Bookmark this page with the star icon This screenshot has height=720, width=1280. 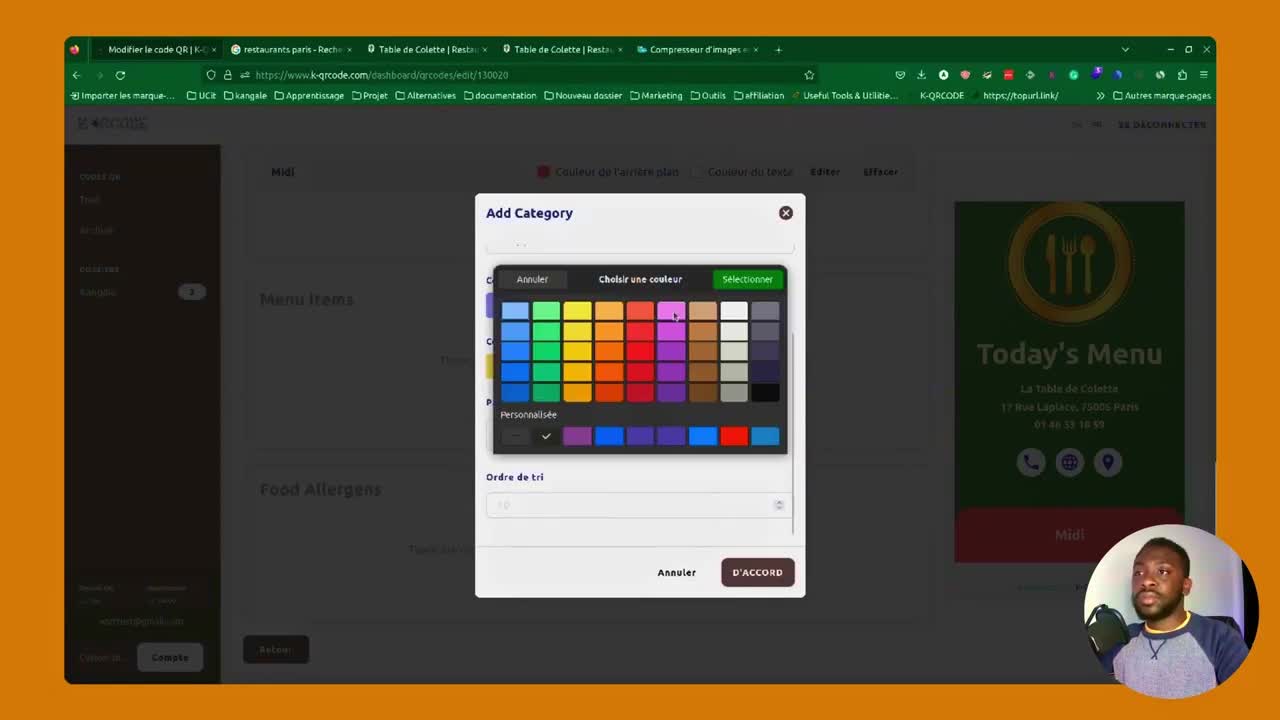809,75
